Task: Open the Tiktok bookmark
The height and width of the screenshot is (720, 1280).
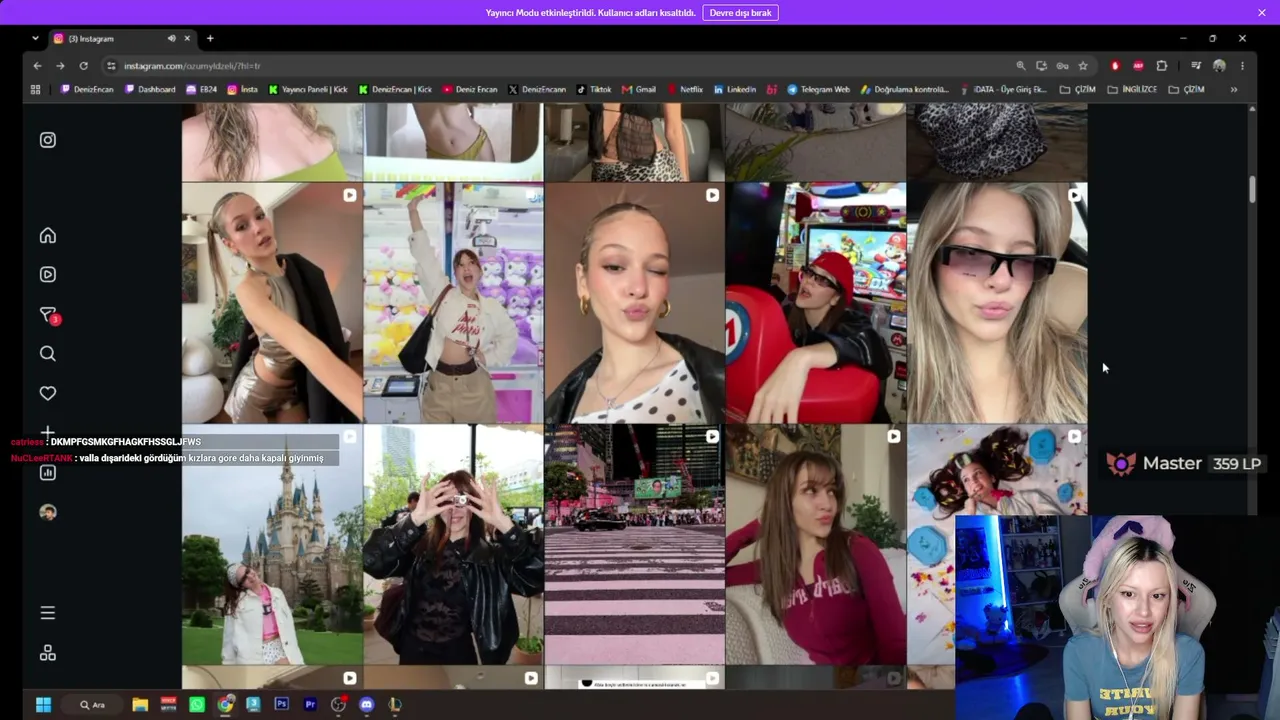Action: click(x=594, y=89)
